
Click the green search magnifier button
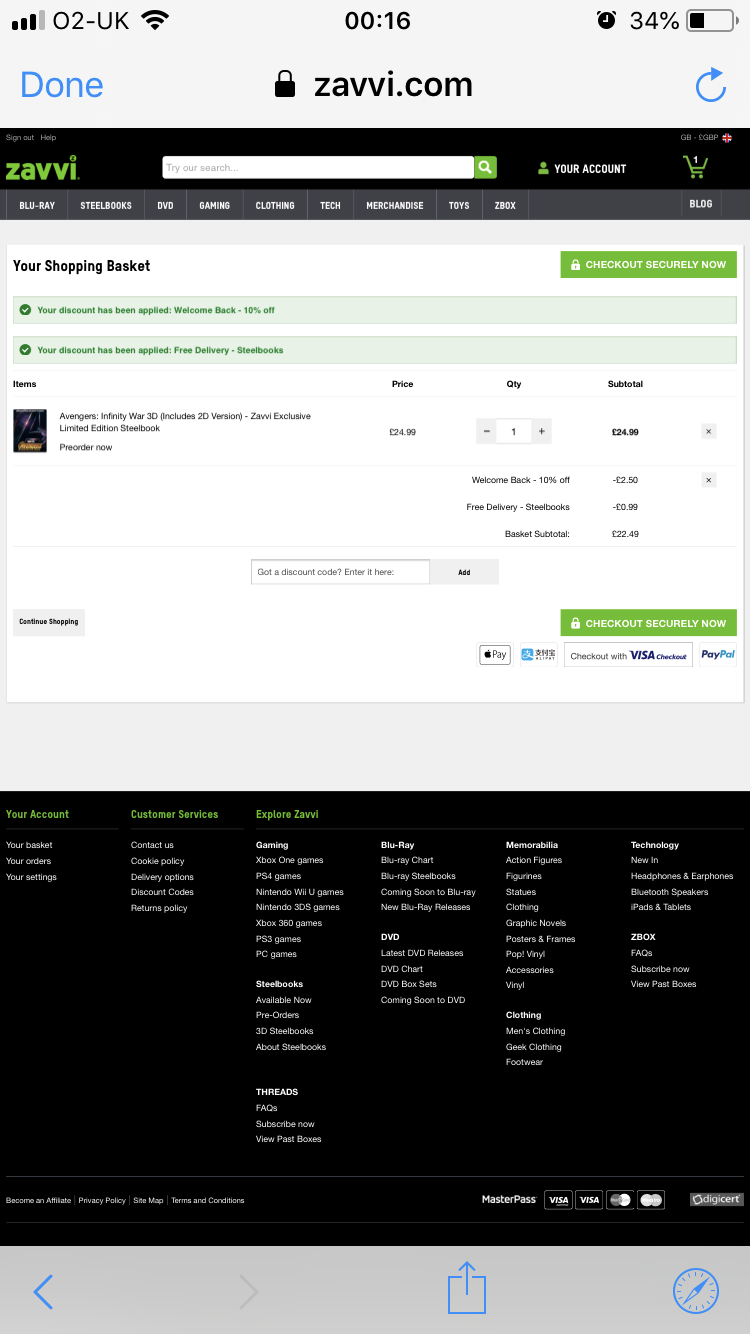point(485,167)
